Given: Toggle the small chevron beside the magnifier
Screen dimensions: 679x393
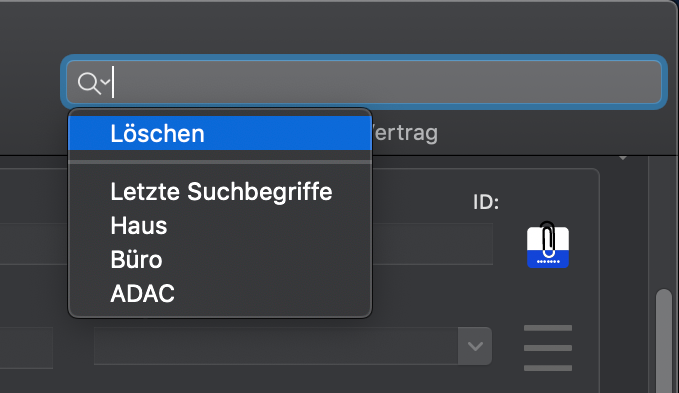Looking at the screenshot, I should [x=105, y=81].
